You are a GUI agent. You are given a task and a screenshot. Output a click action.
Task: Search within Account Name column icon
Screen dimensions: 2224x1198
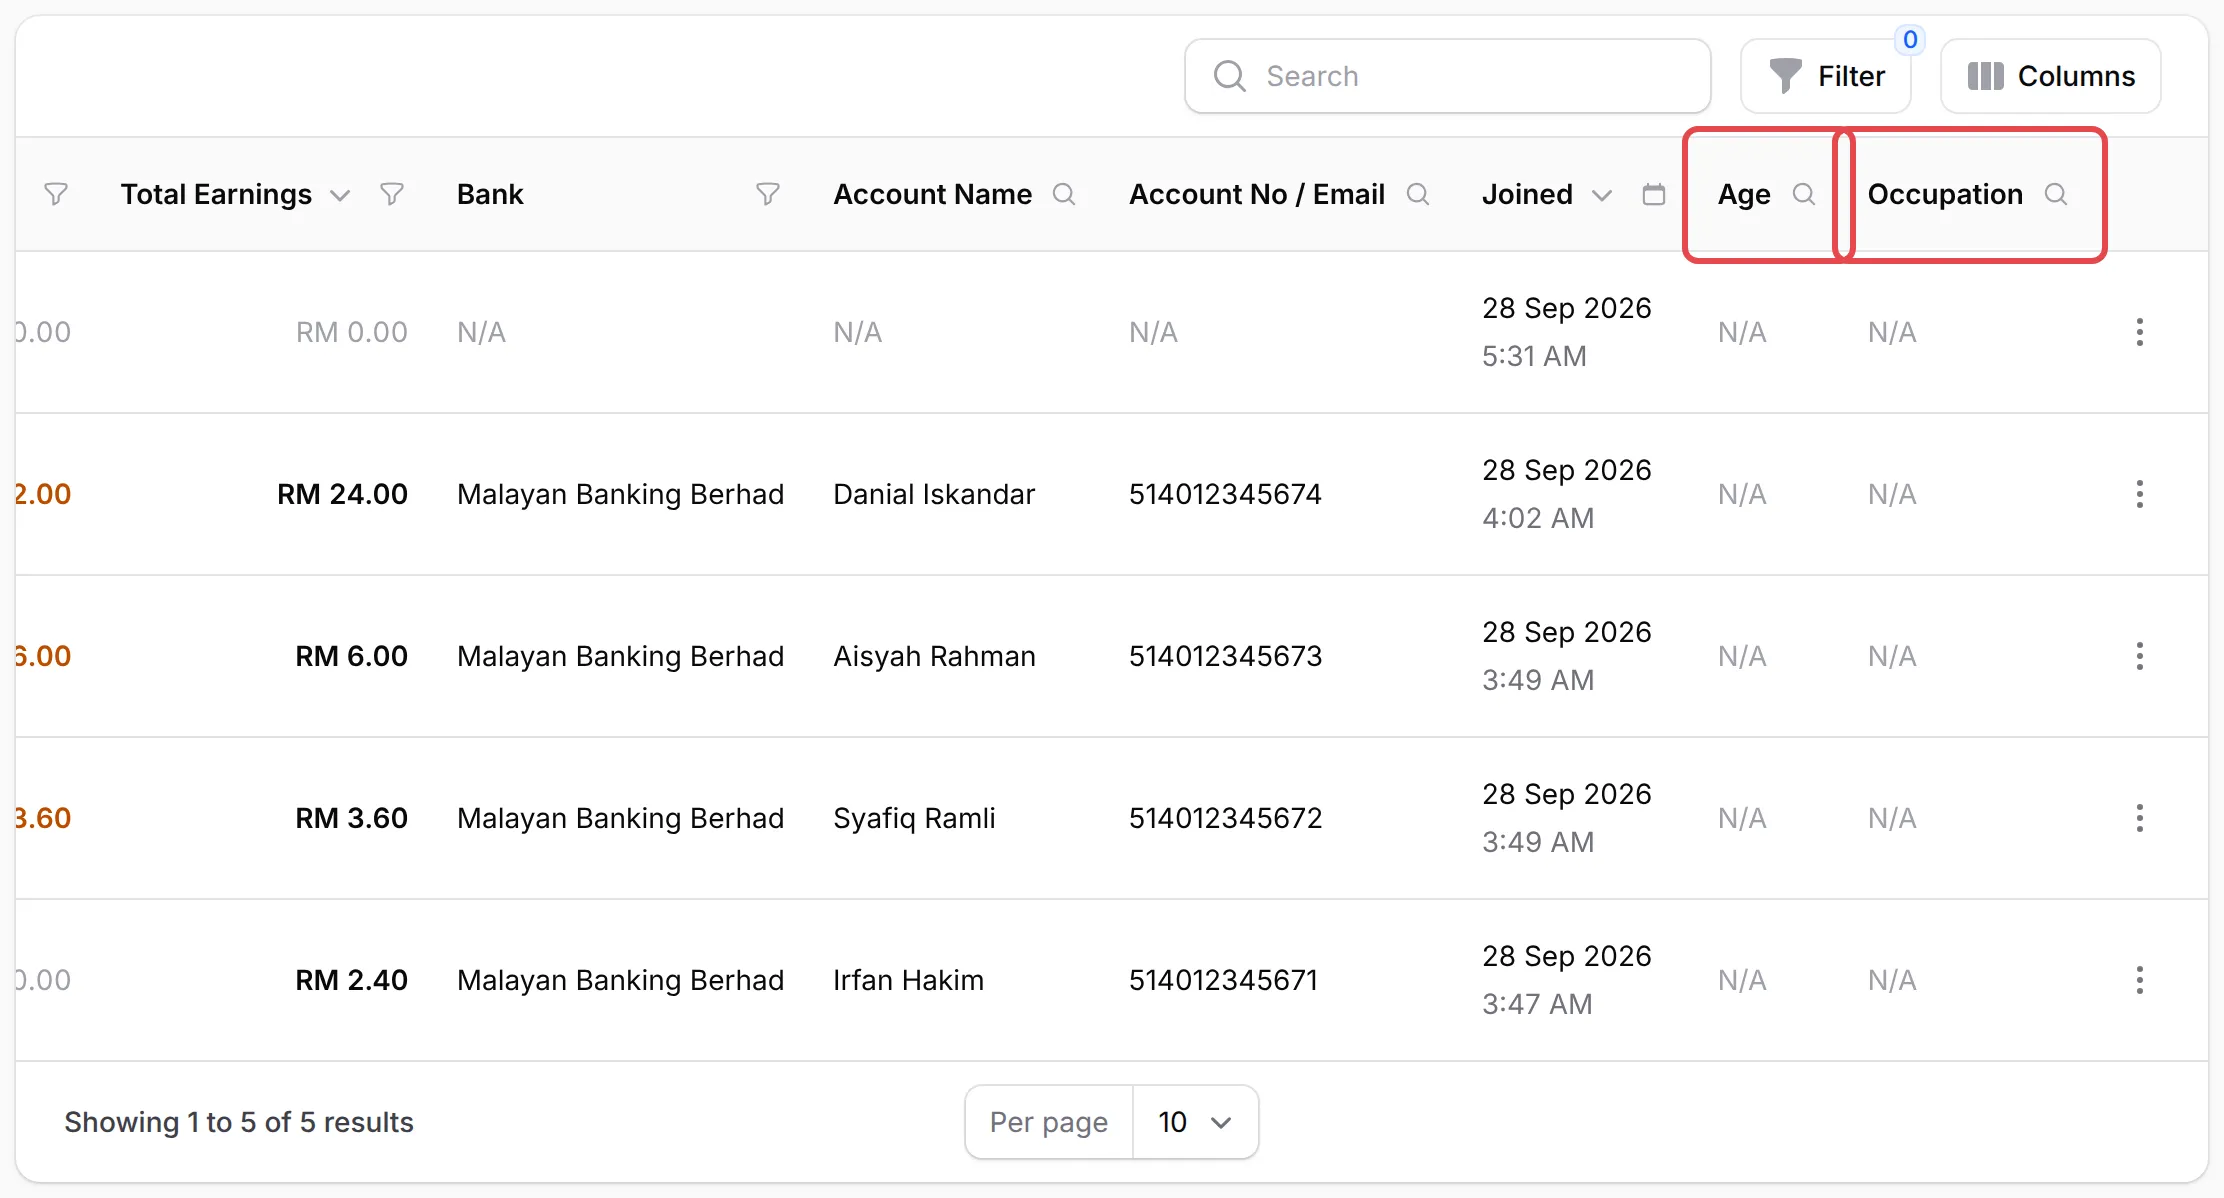pyautogui.click(x=1064, y=194)
